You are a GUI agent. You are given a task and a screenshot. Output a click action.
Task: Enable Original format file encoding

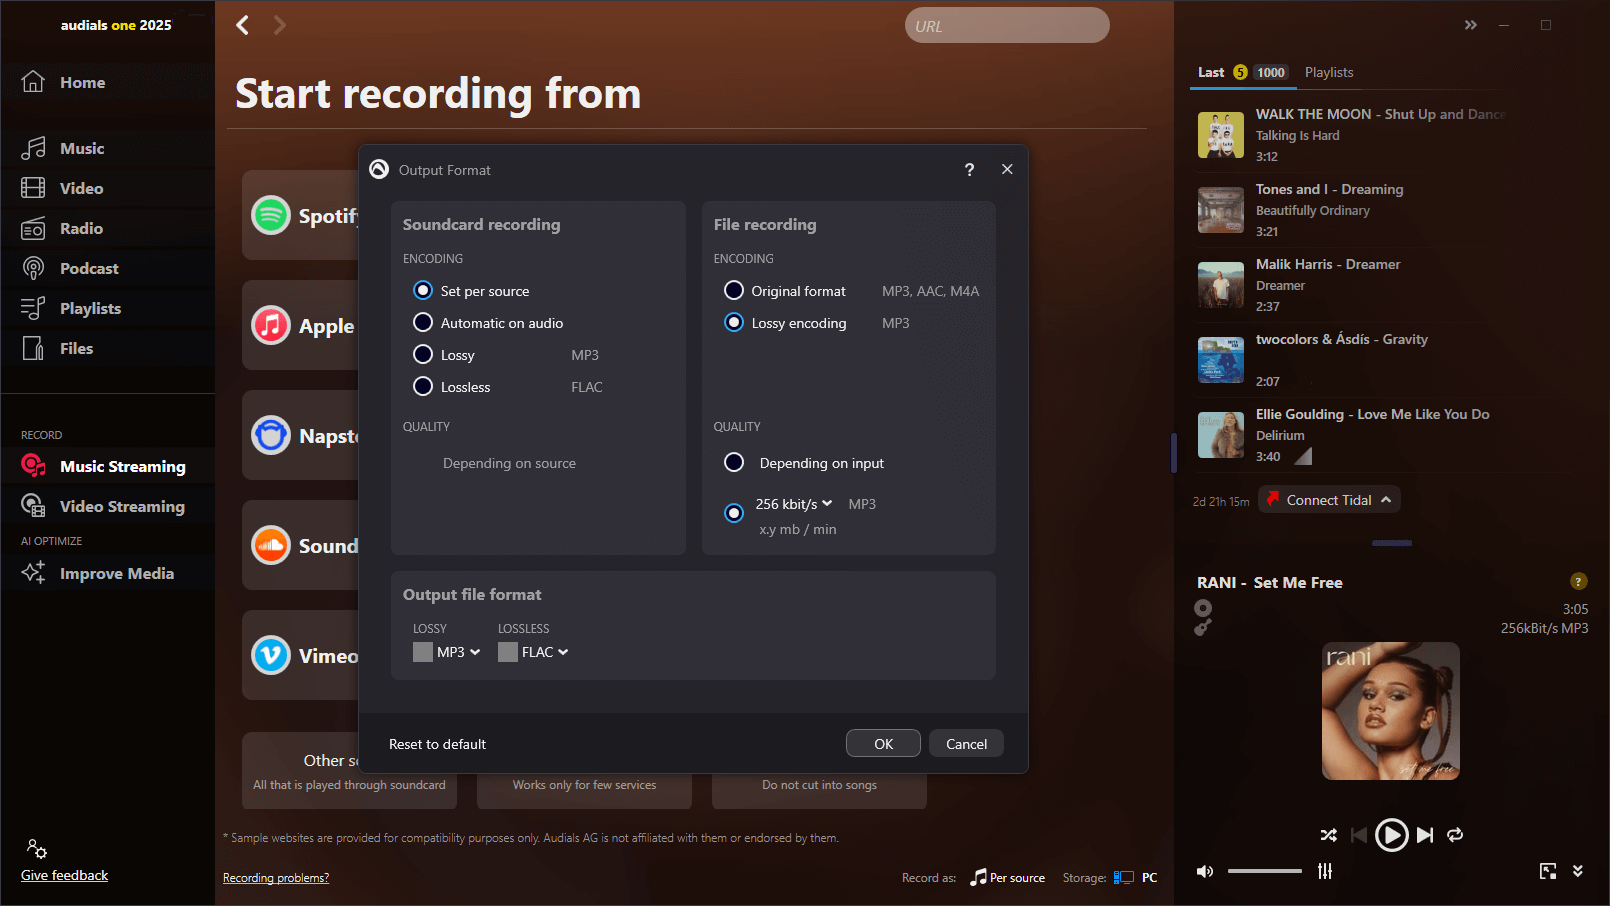[x=734, y=290]
